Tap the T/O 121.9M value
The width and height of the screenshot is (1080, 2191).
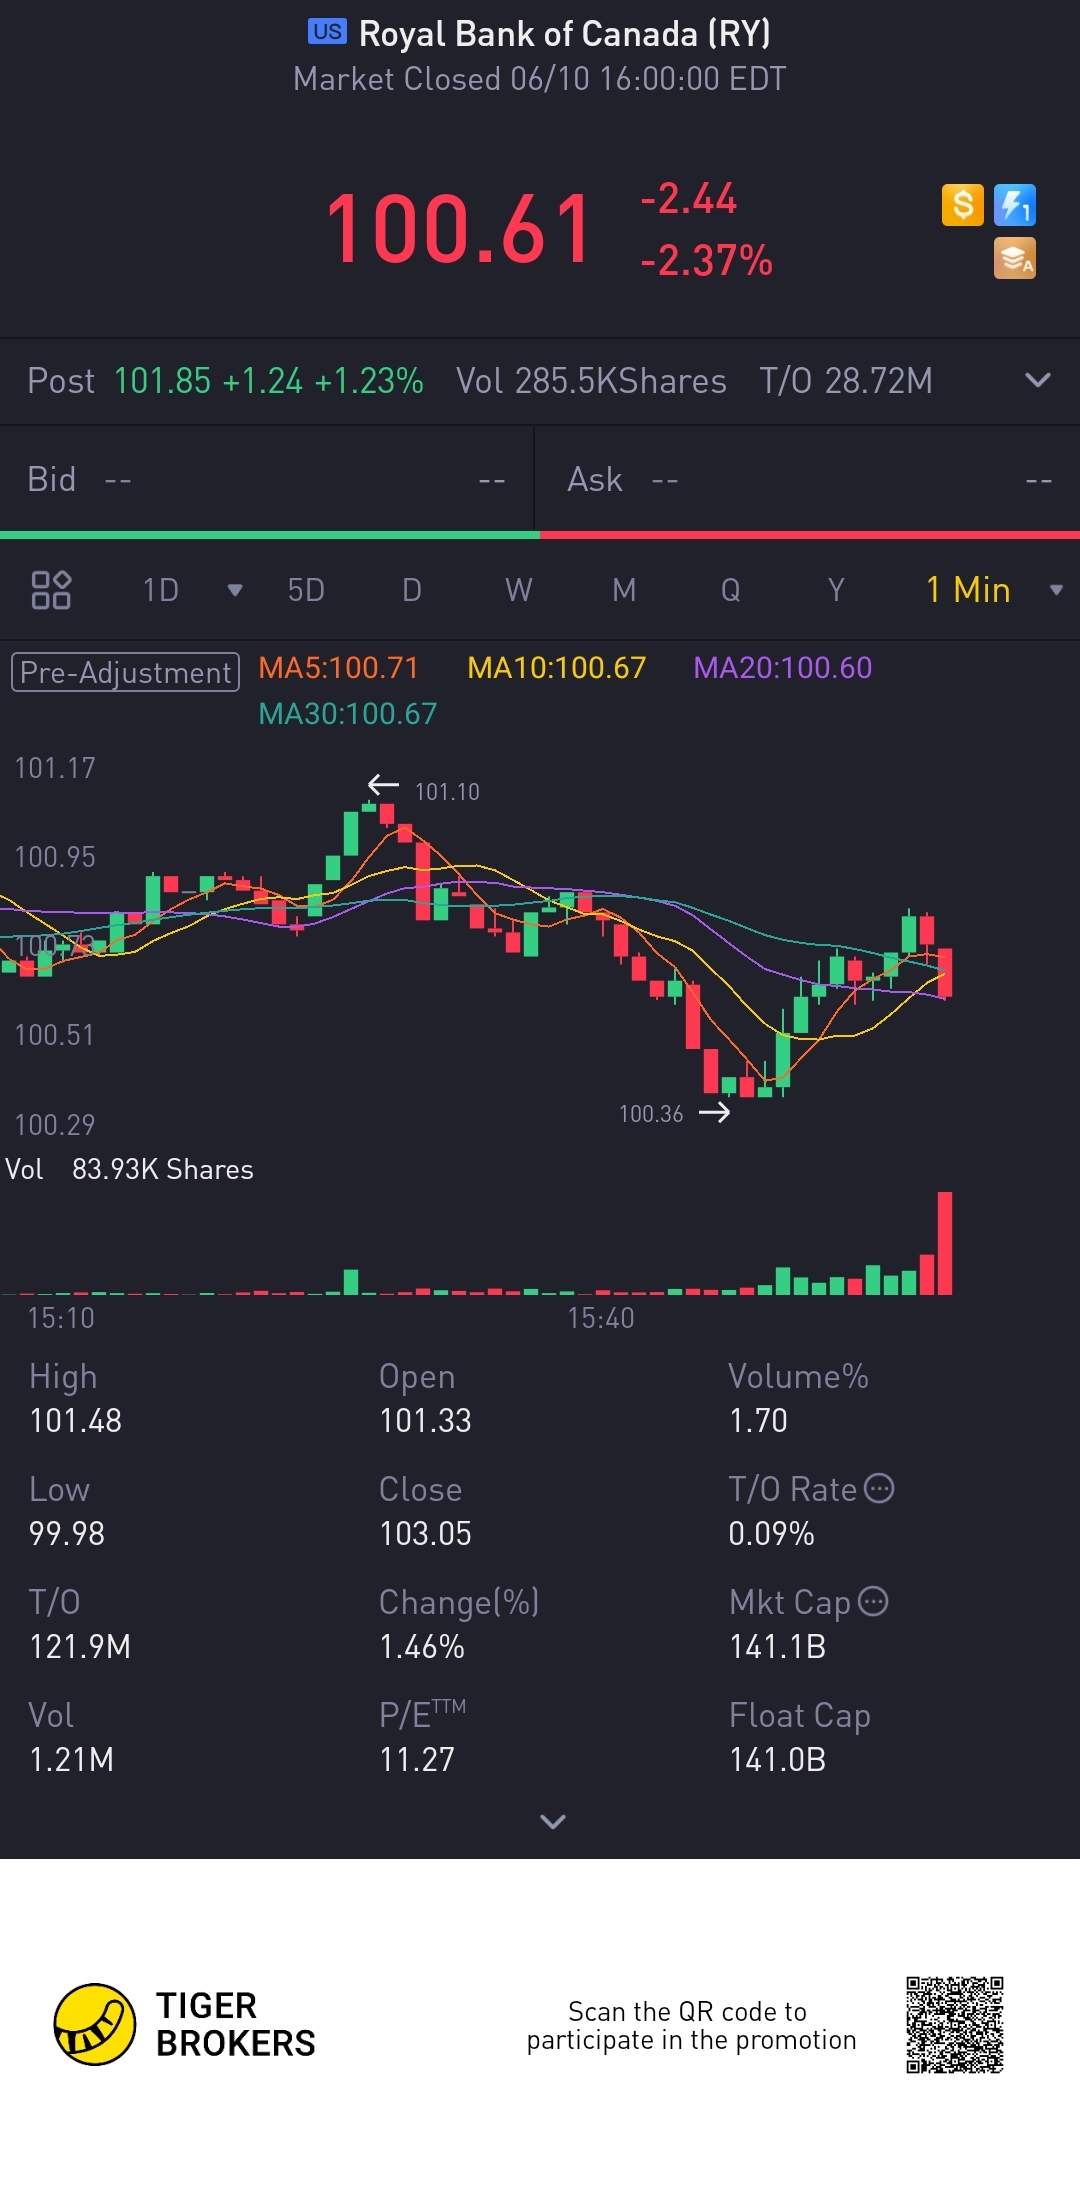80,1647
